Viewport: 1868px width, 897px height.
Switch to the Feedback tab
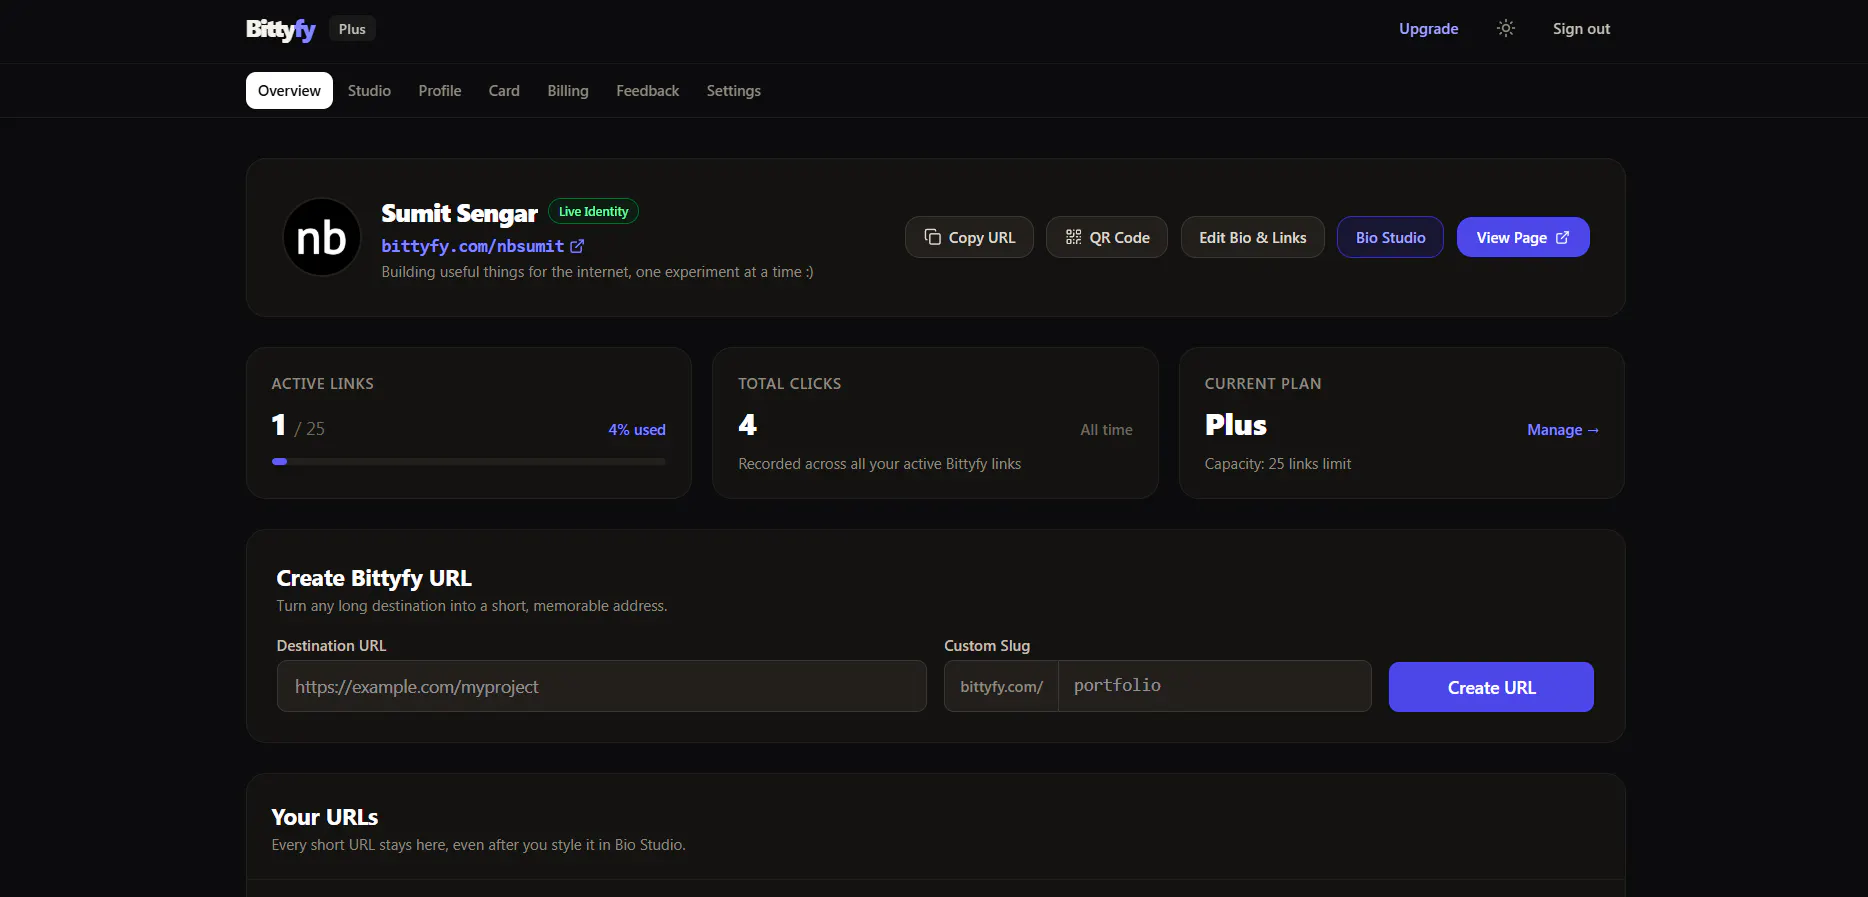648,91
